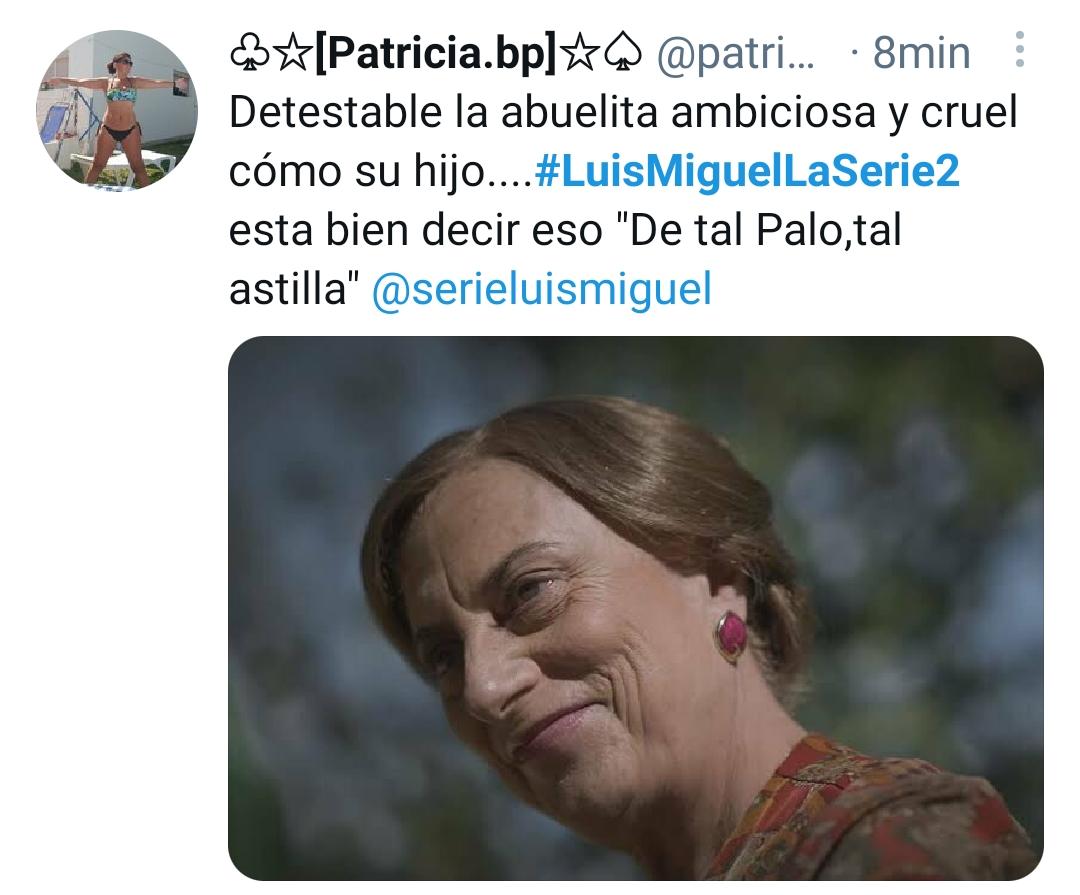1080x895 pixels.
Task: Open the [Patricia.bp] display name
Action: coord(435,53)
